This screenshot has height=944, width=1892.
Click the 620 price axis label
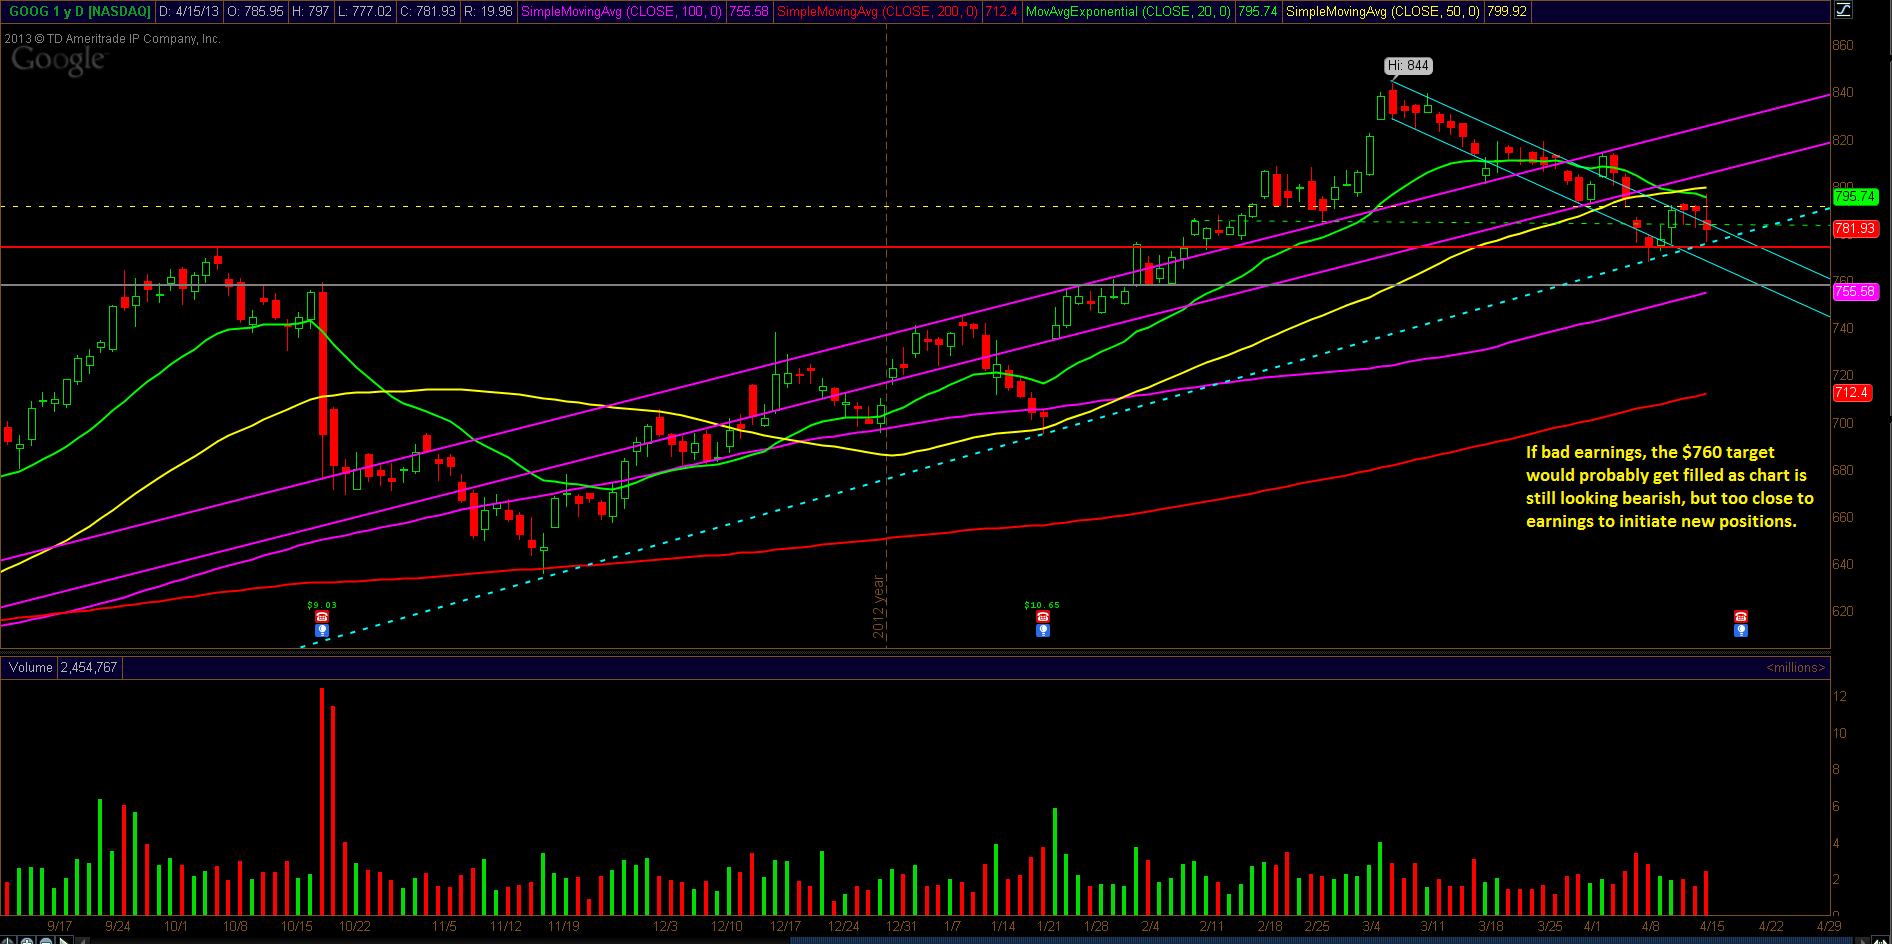click(1842, 611)
